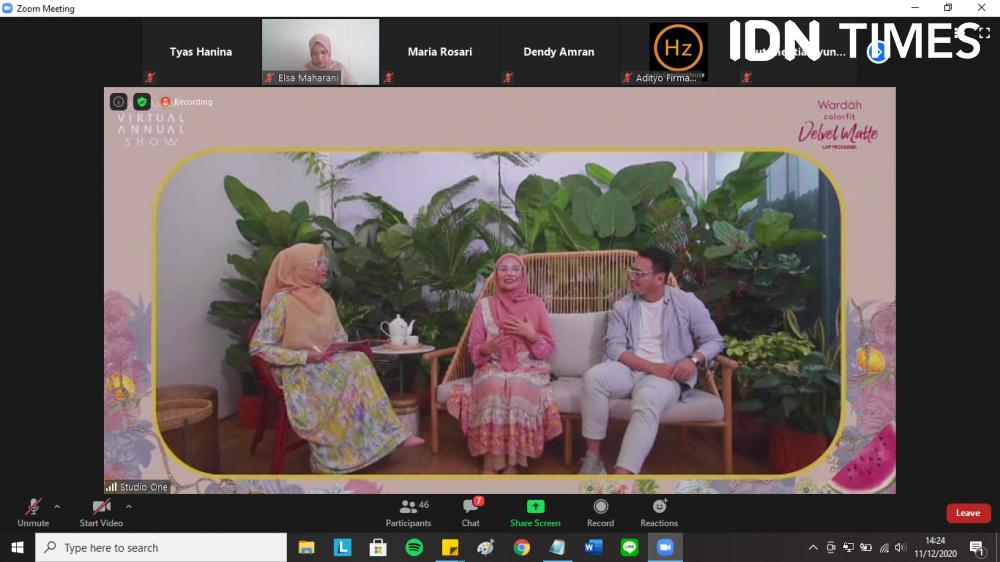The width and height of the screenshot is (1000, 562).
Task: Open the blue L app in taskbar
Action: pos(342,547)
